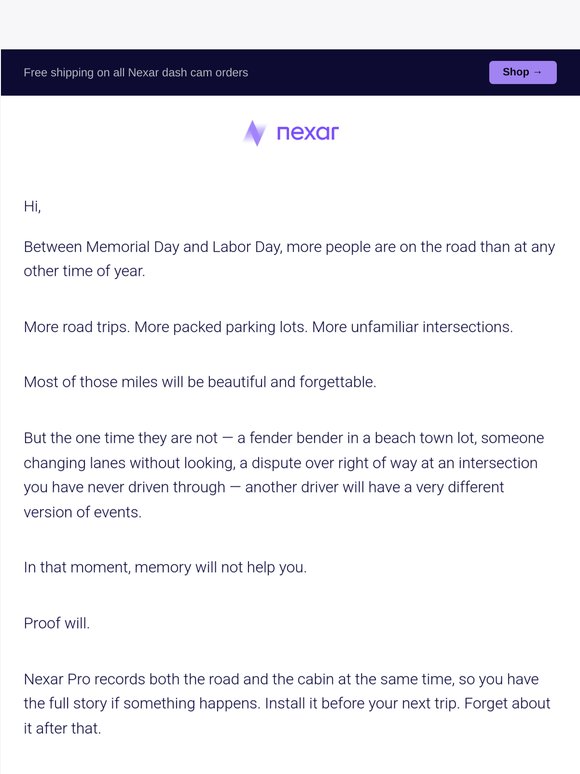Click the "More road trips" paragraph

(x=268, y=327)
